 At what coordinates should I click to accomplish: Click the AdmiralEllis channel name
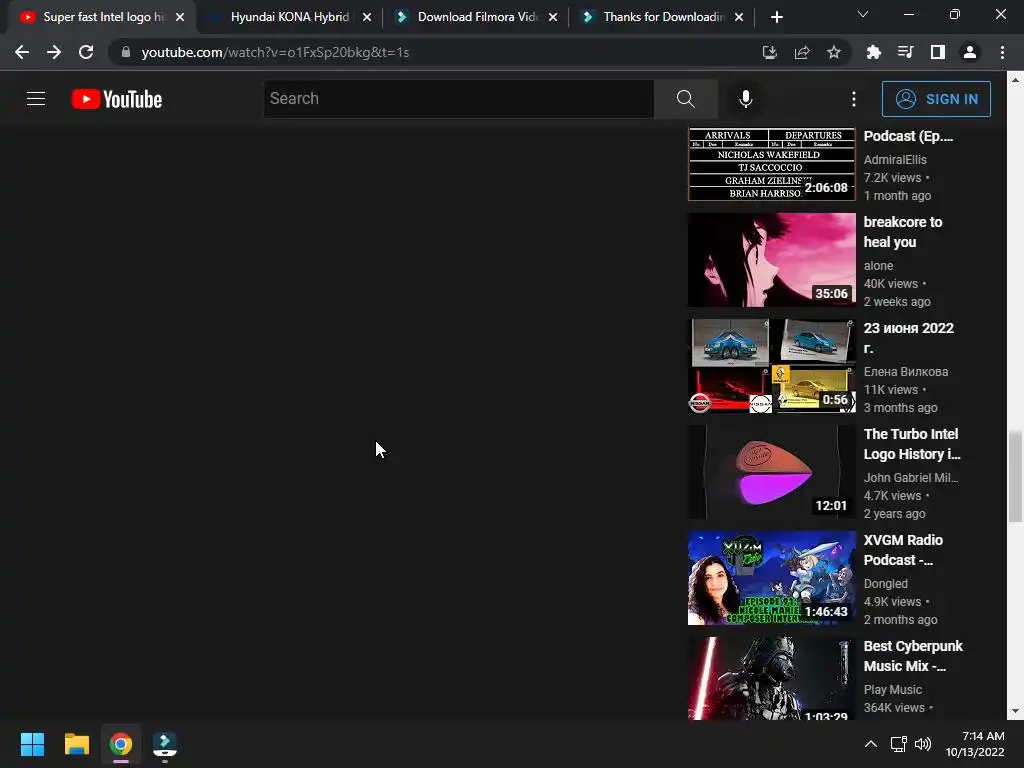click(895, 159)
